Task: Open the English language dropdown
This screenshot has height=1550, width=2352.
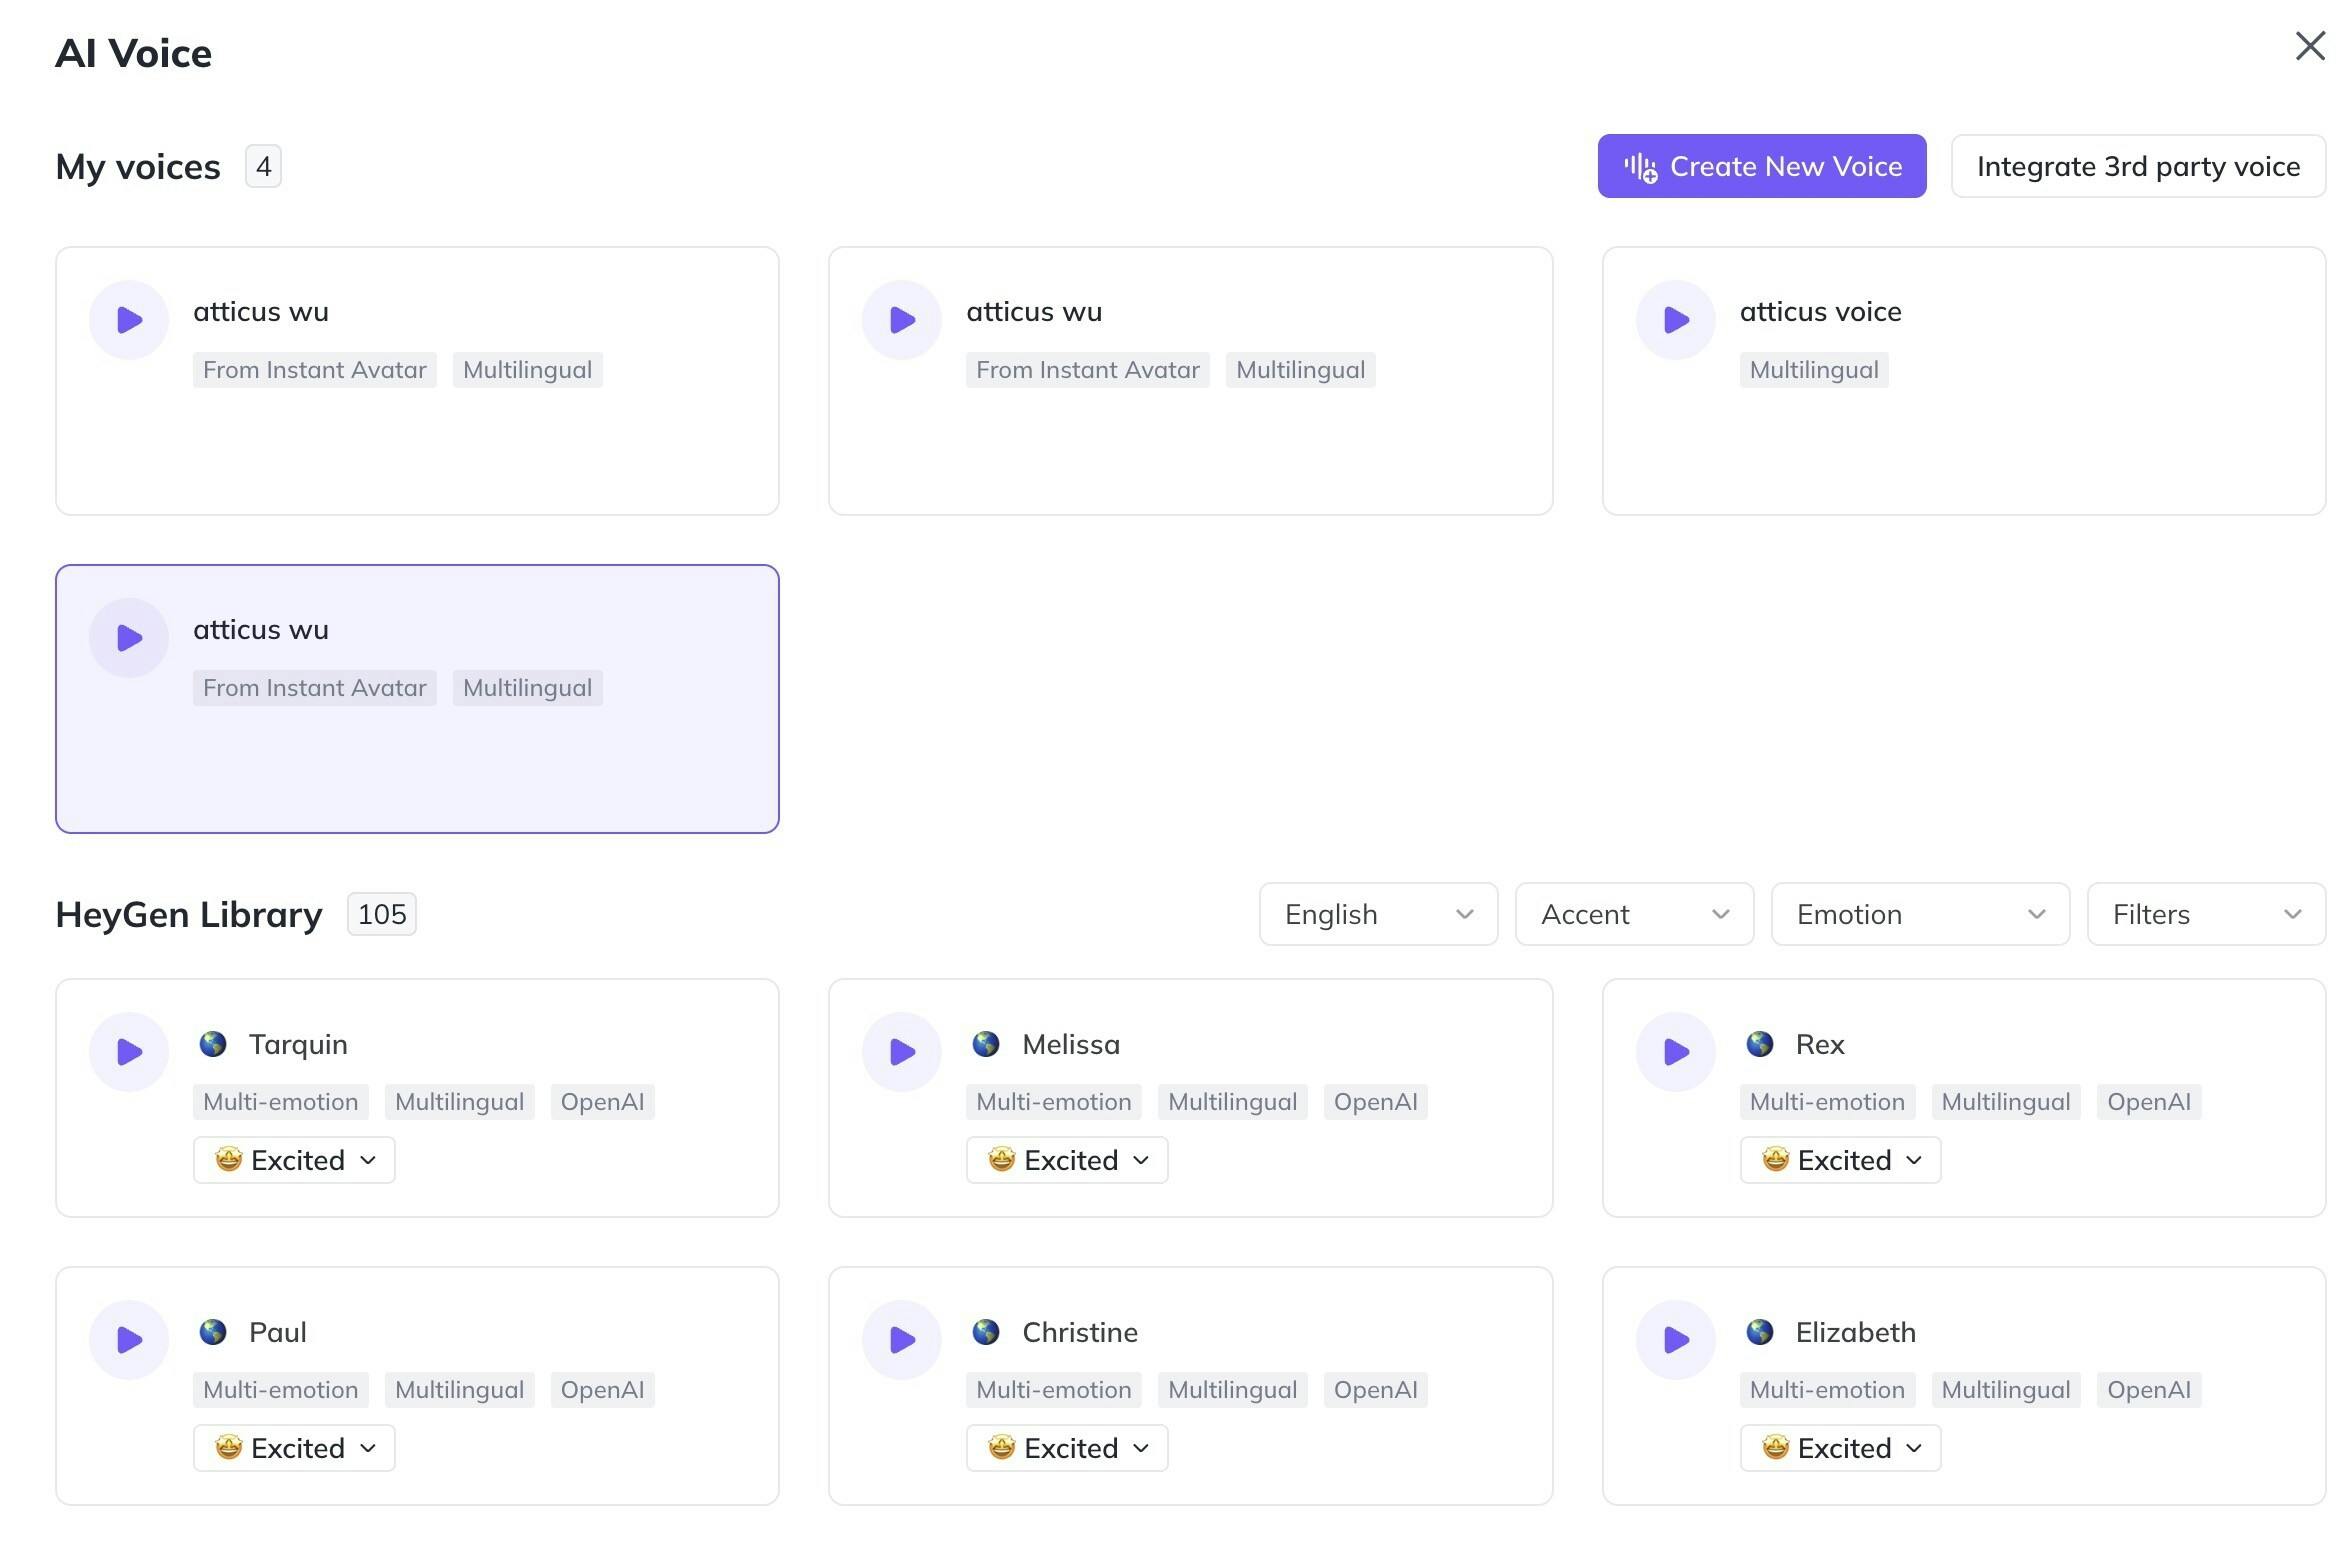Action: 1378,914
